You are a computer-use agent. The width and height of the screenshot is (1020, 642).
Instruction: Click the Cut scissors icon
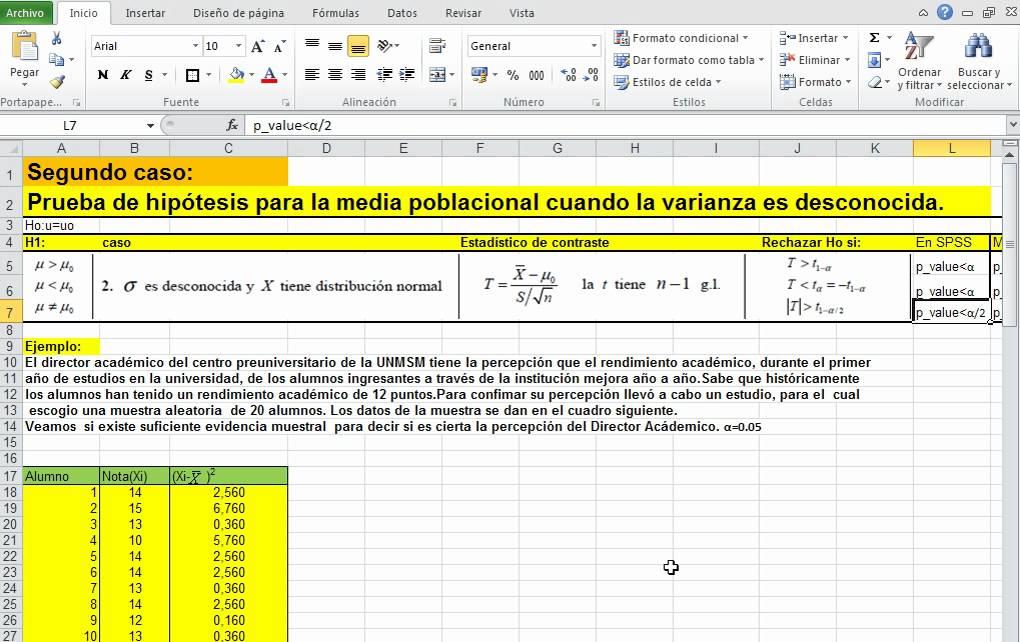(57, 38)
